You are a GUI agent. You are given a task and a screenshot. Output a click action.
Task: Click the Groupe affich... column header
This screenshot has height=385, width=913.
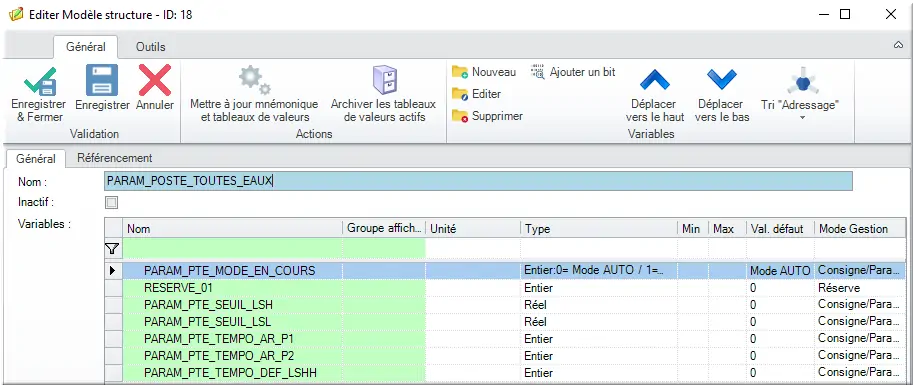(x=384, y=229)
